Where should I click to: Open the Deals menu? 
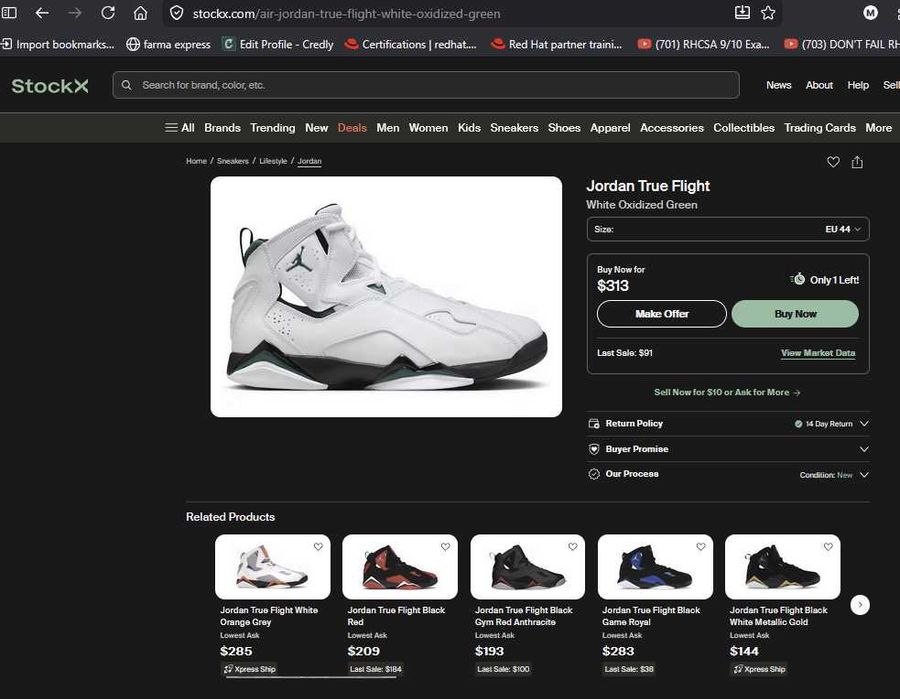[352, 127]
